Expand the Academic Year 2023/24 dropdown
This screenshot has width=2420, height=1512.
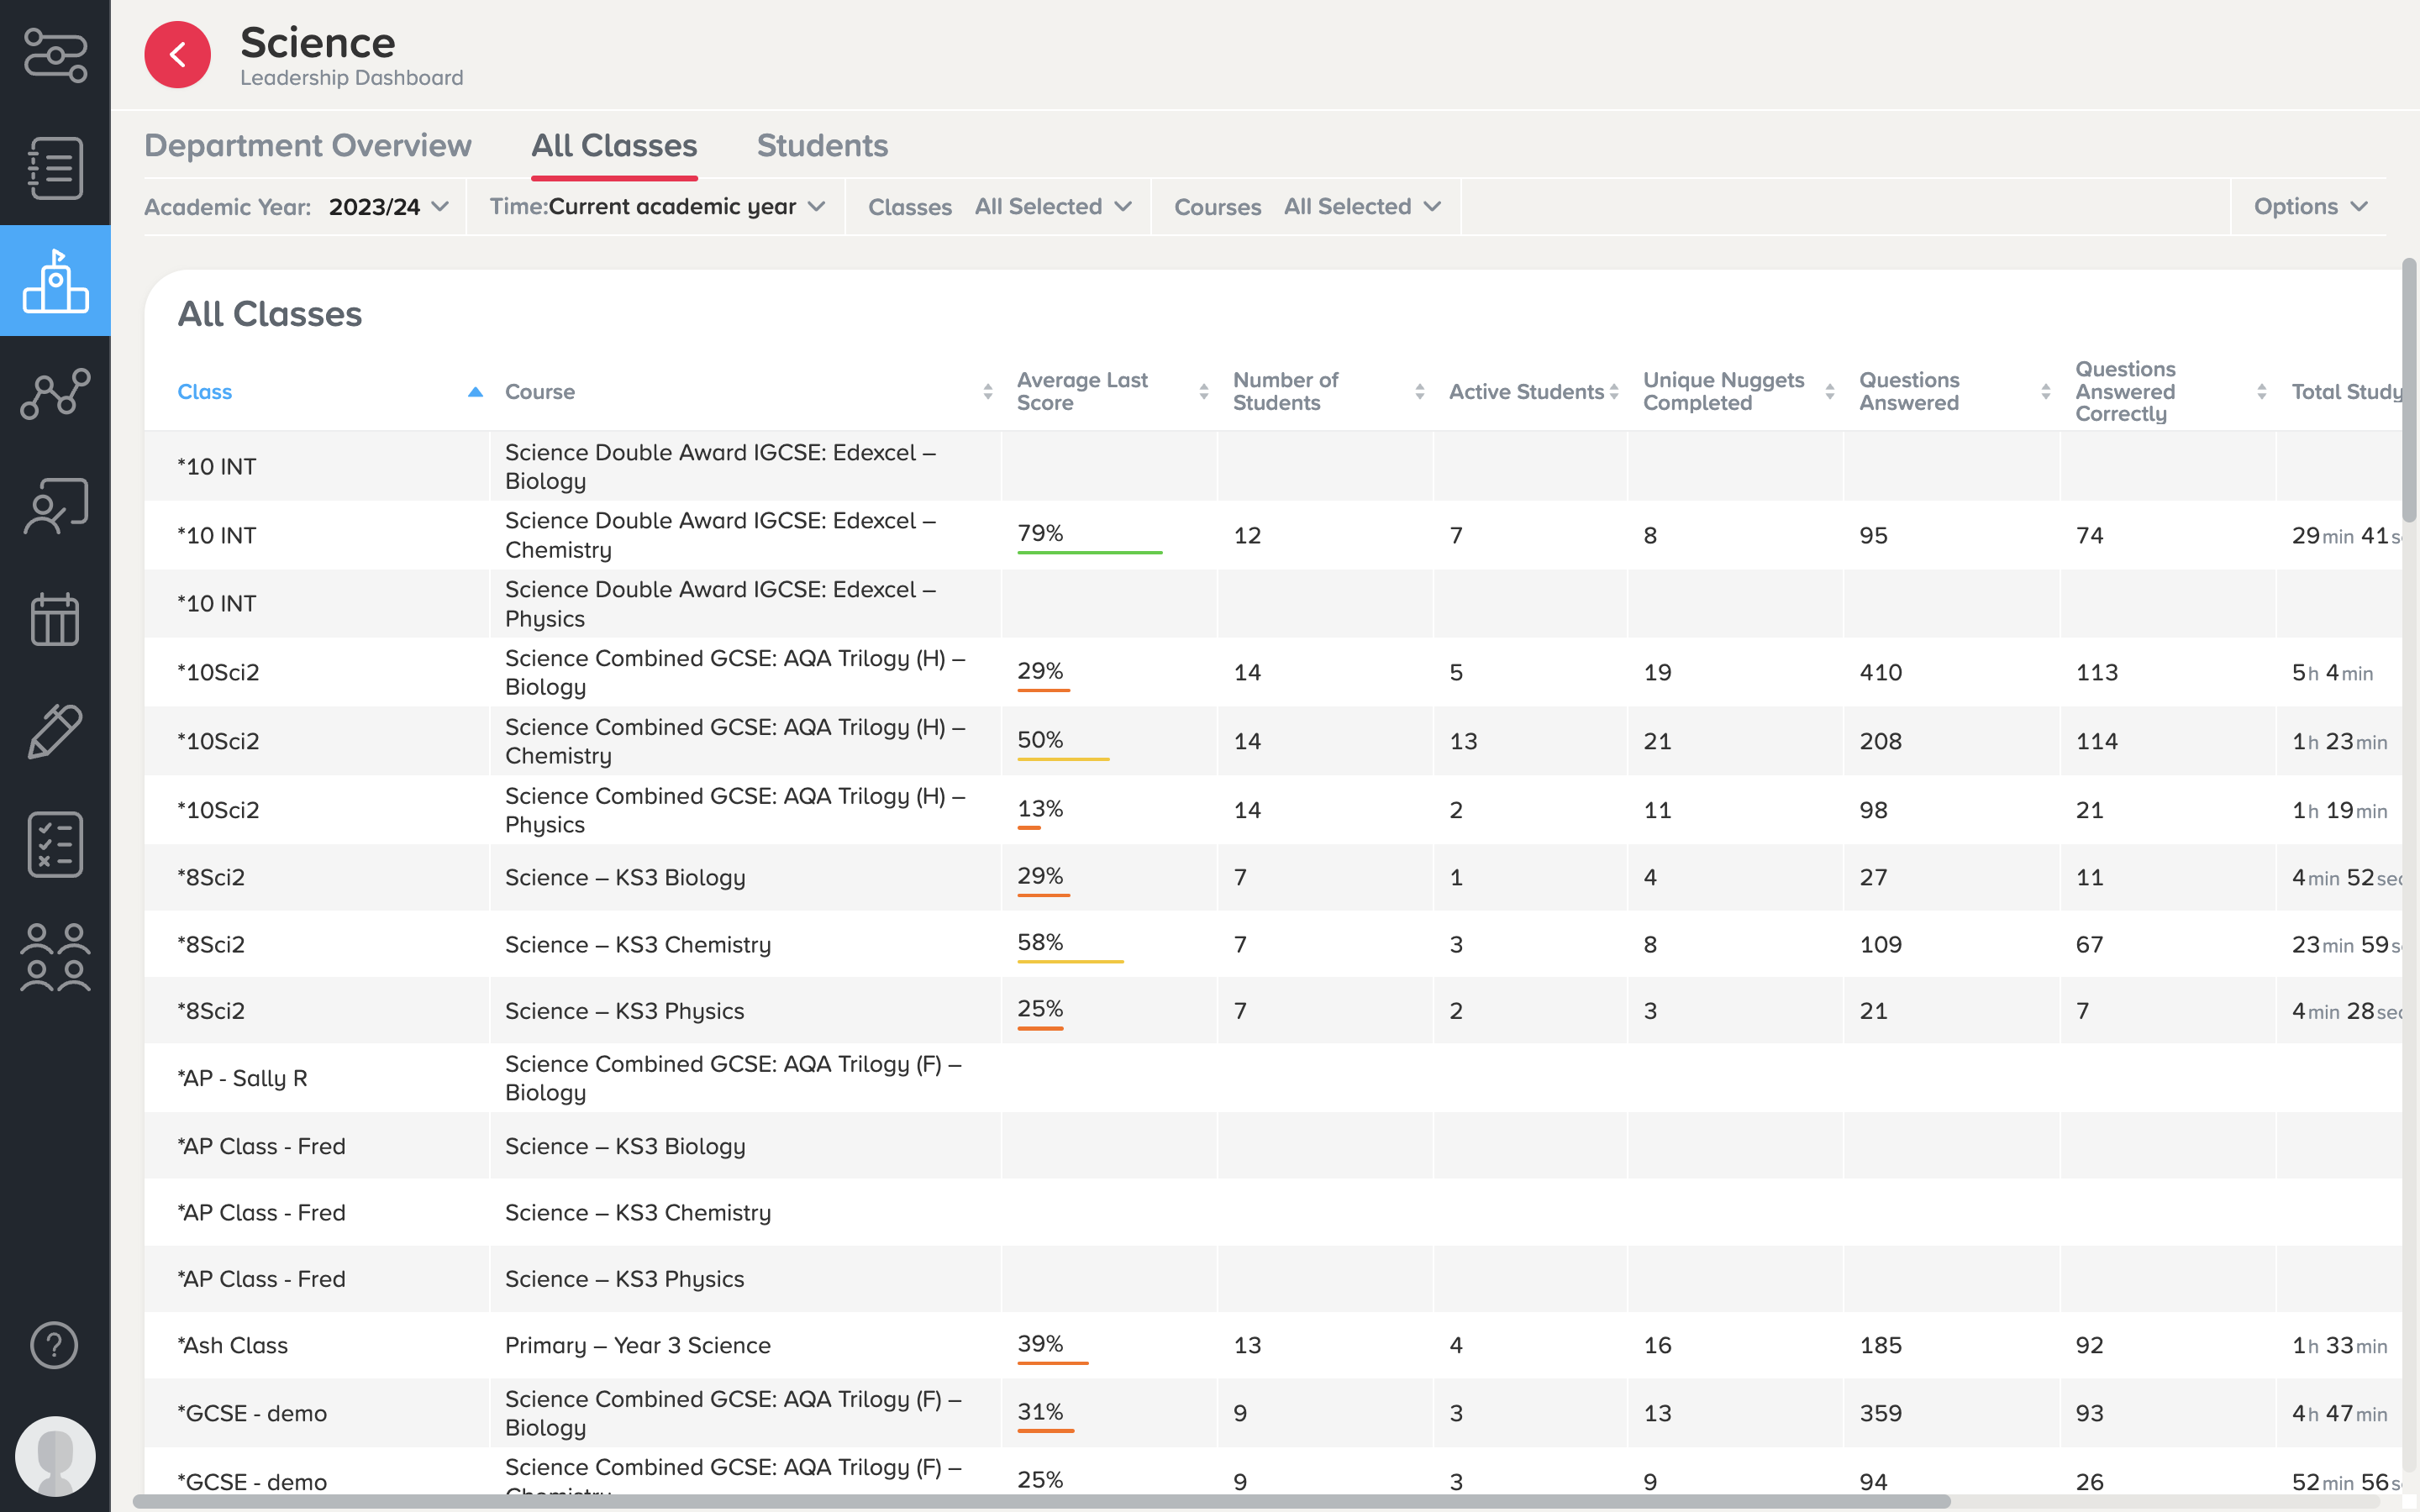pos(388,207)
